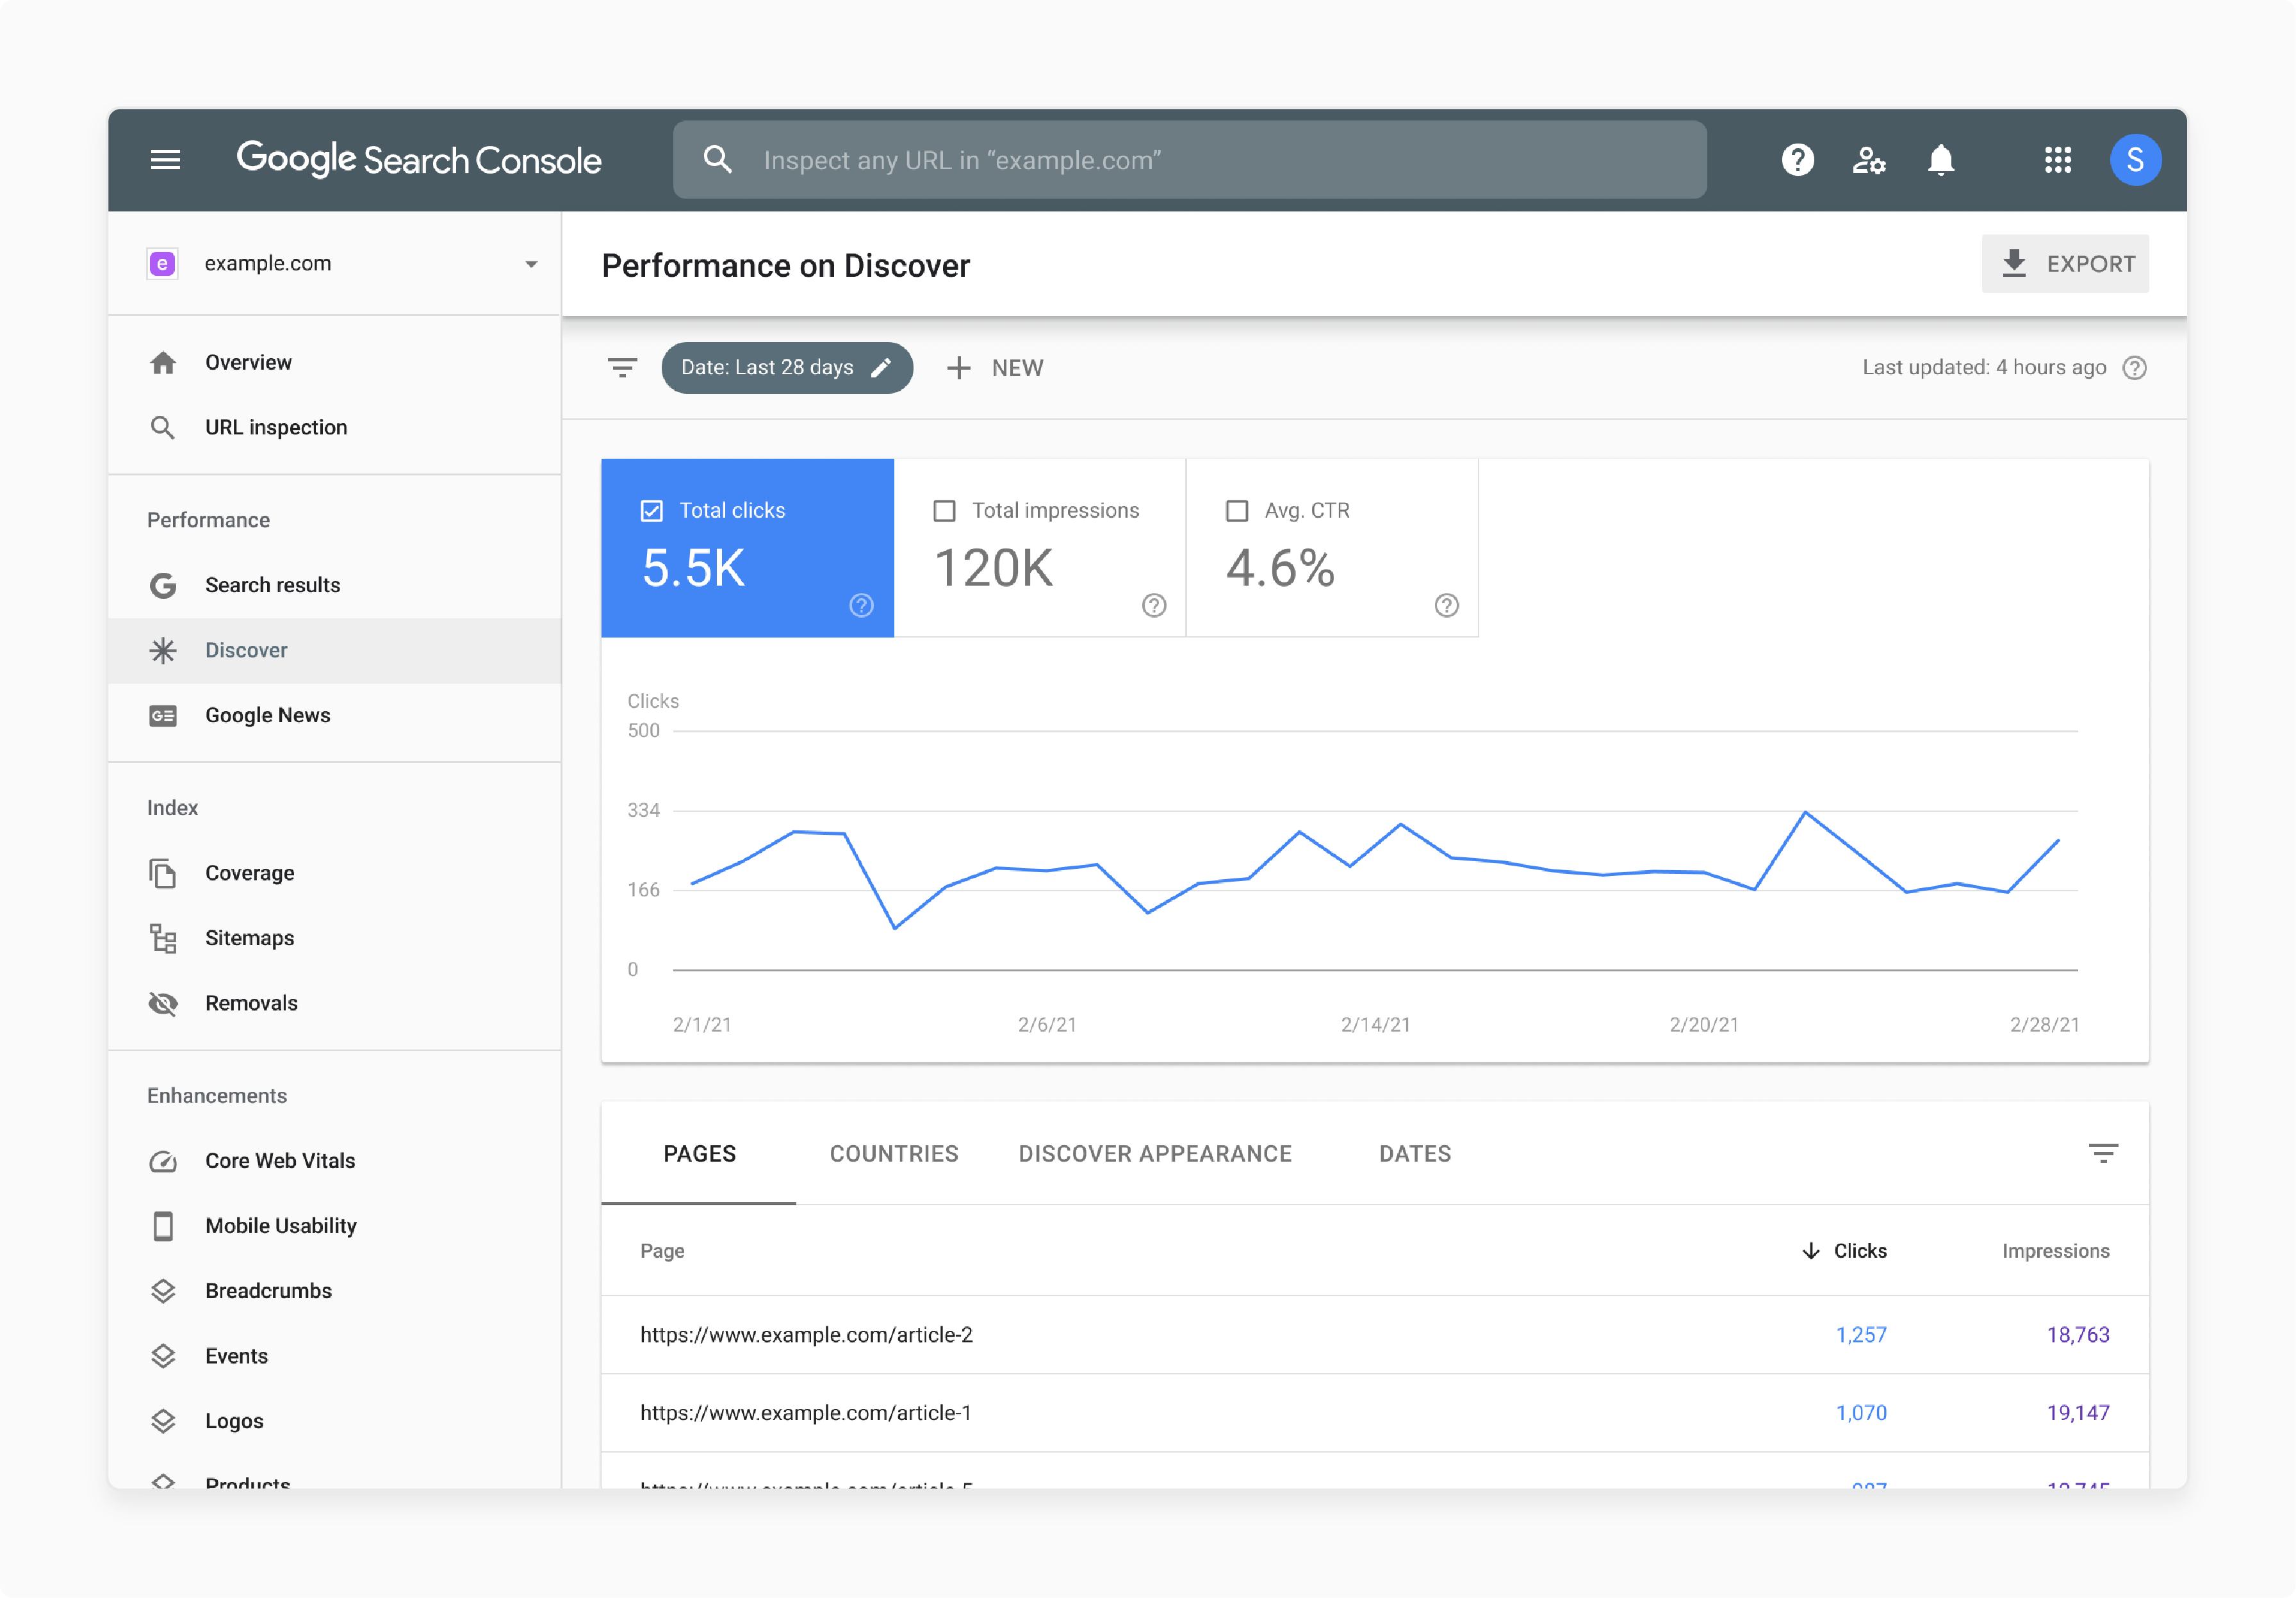Sort table by Impressions column

click(x=2055, y=1251)
